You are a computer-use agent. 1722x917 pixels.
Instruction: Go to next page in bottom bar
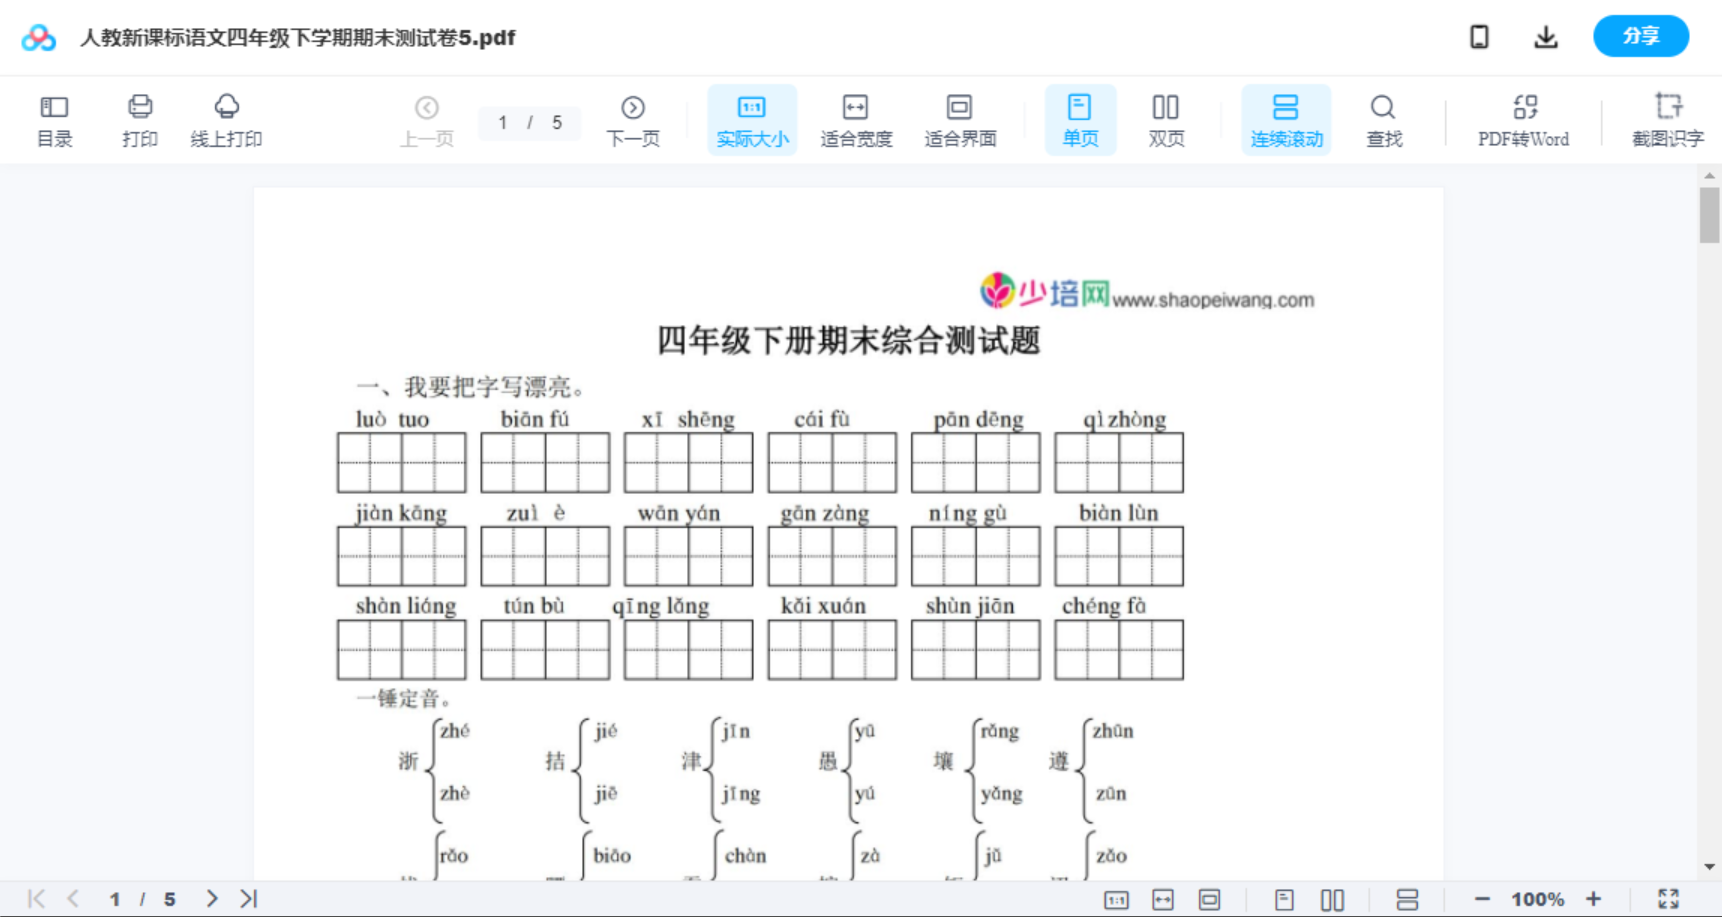point(212,899)
